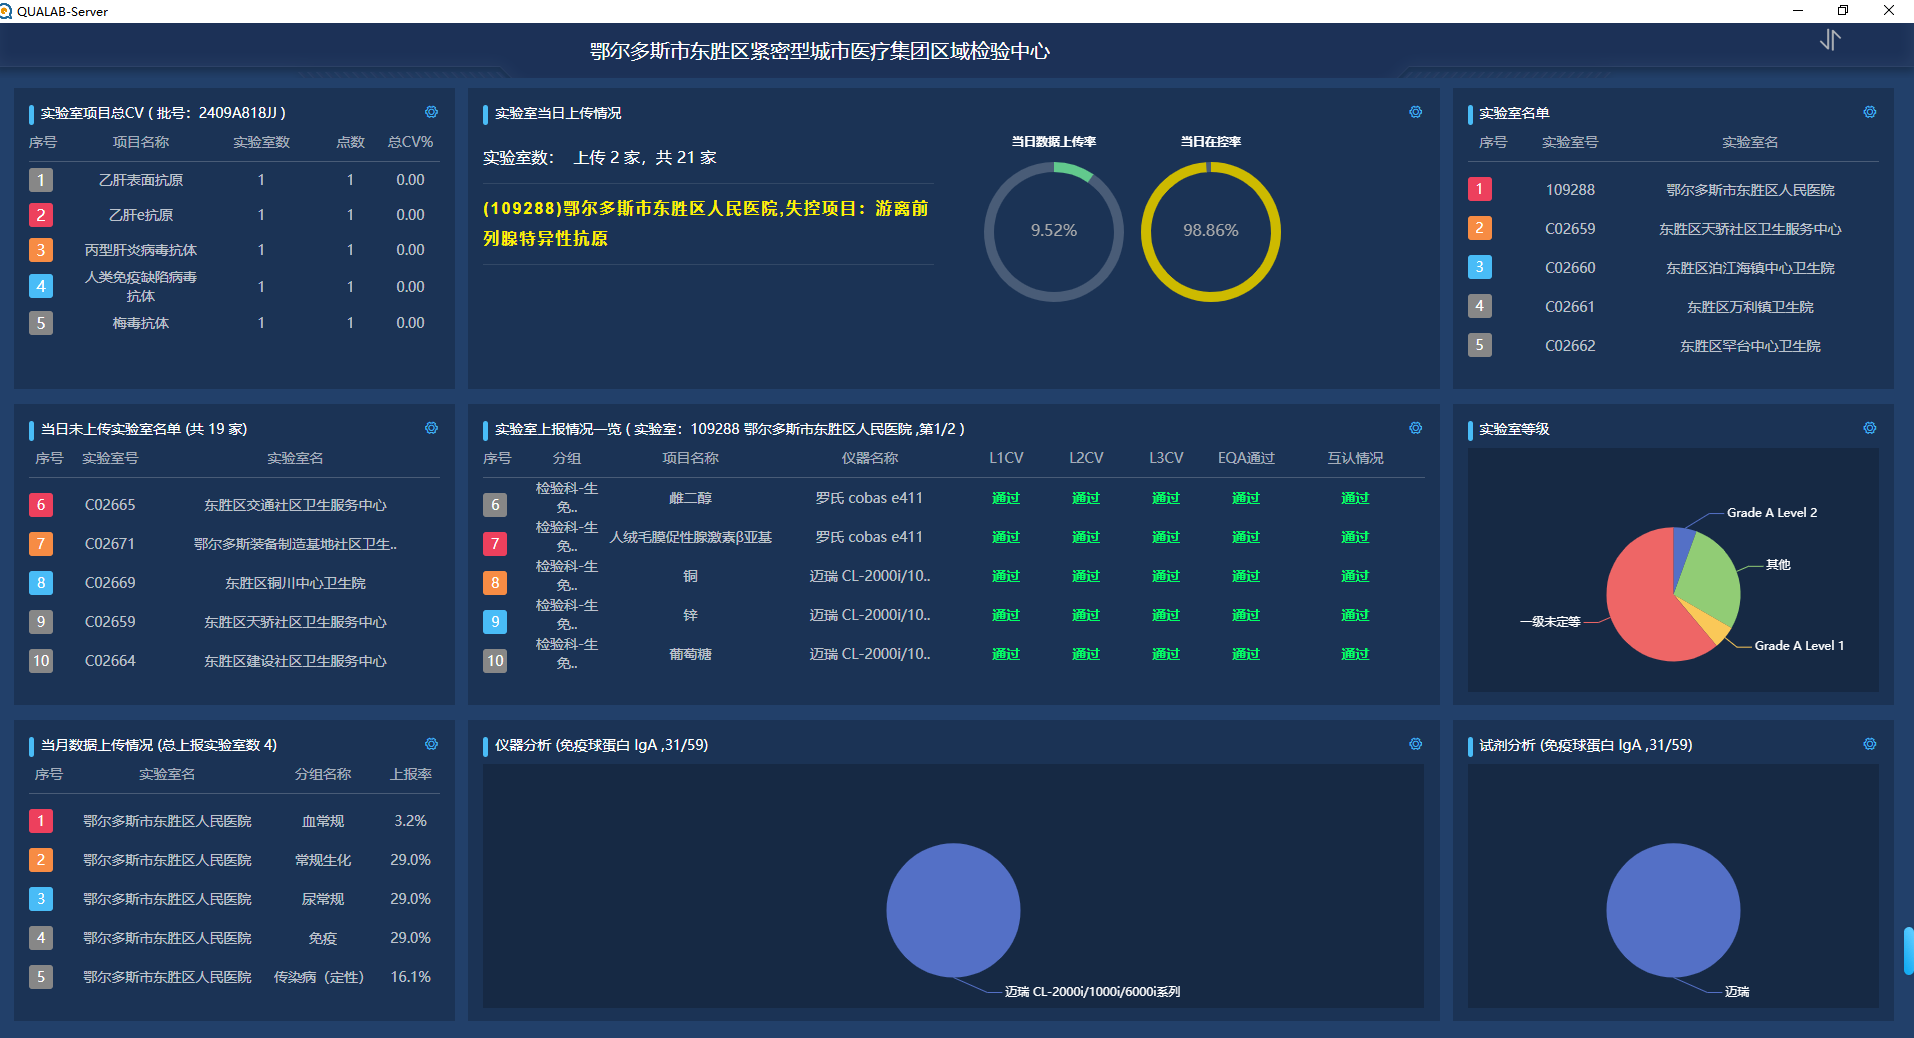
Task: Click the 当日数据上传率 9.52% ring gauge
Action: click(1054, 231)
